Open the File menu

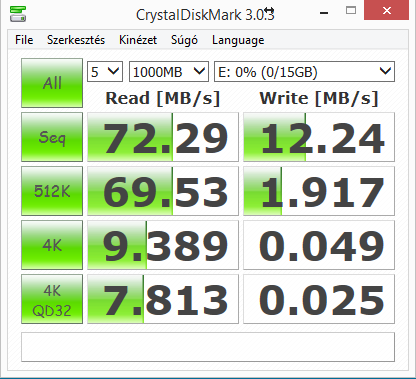click(24, 40)
